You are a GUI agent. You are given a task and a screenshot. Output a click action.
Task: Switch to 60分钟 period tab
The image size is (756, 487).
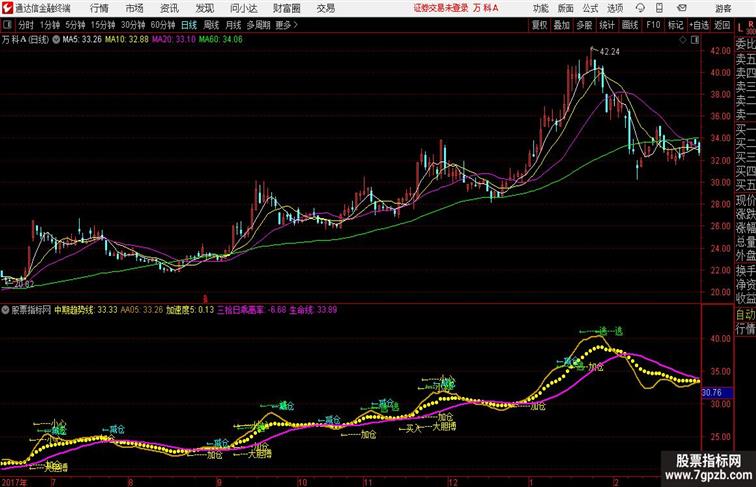[x=163, y=25]
